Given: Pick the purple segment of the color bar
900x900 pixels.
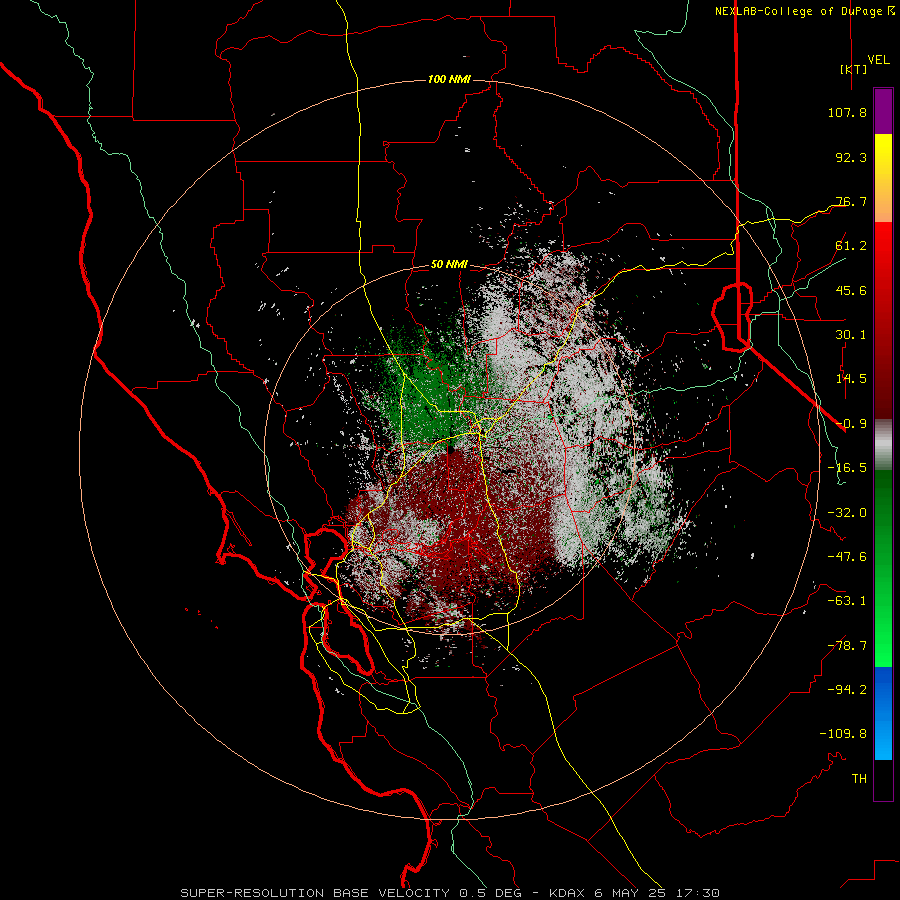Looking at the screenshot, I should click(x=883, y=111).
